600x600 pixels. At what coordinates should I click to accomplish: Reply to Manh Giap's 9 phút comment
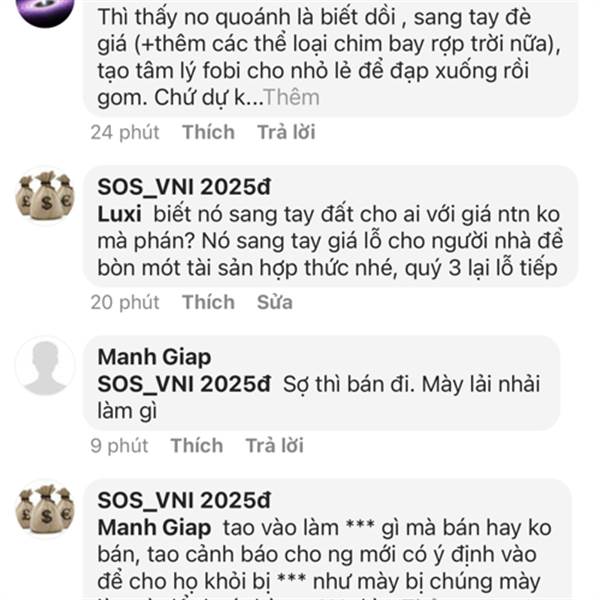[x=274, y=445]
